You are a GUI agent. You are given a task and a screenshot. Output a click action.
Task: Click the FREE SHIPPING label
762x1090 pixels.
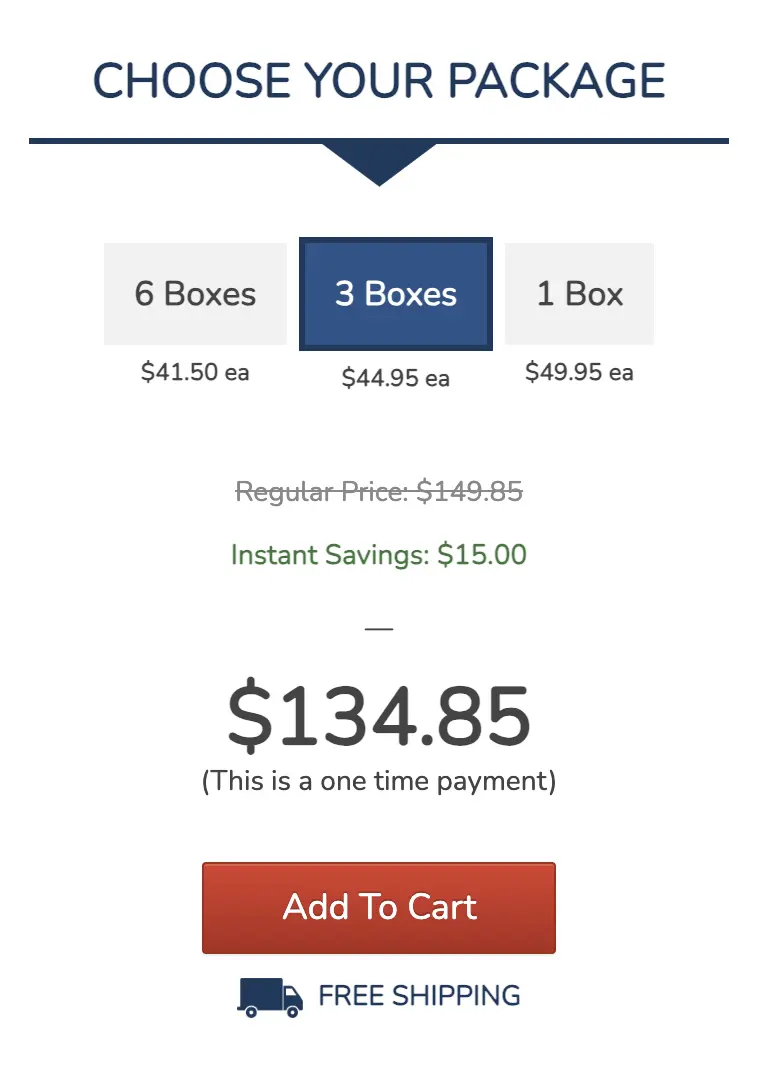418,995
